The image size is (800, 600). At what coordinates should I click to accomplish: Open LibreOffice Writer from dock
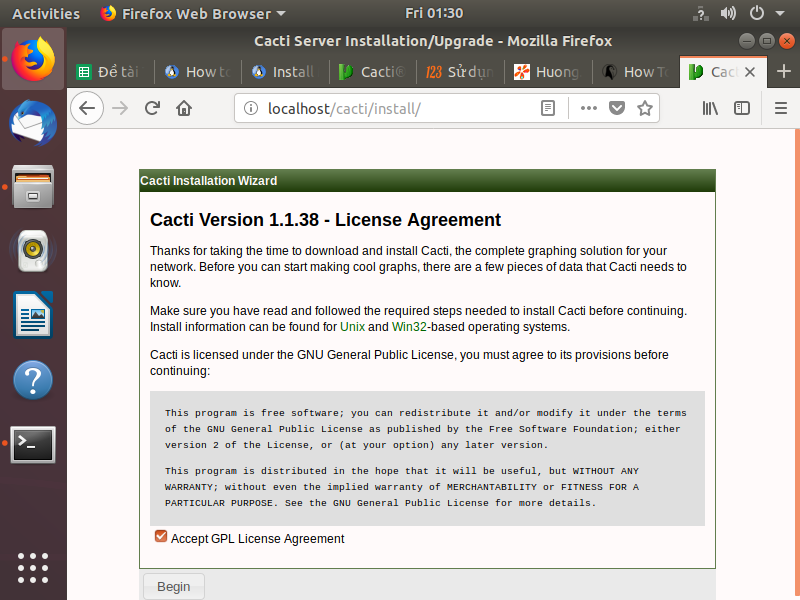tap(33, 315)
